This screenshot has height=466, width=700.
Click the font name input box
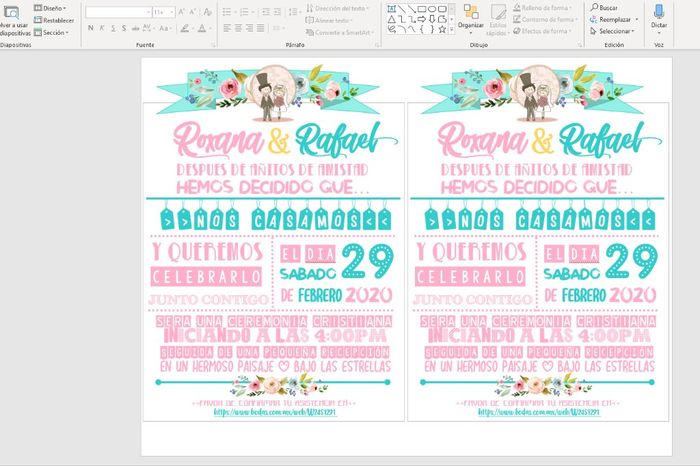pyautogui.click(x=115, y=12)
